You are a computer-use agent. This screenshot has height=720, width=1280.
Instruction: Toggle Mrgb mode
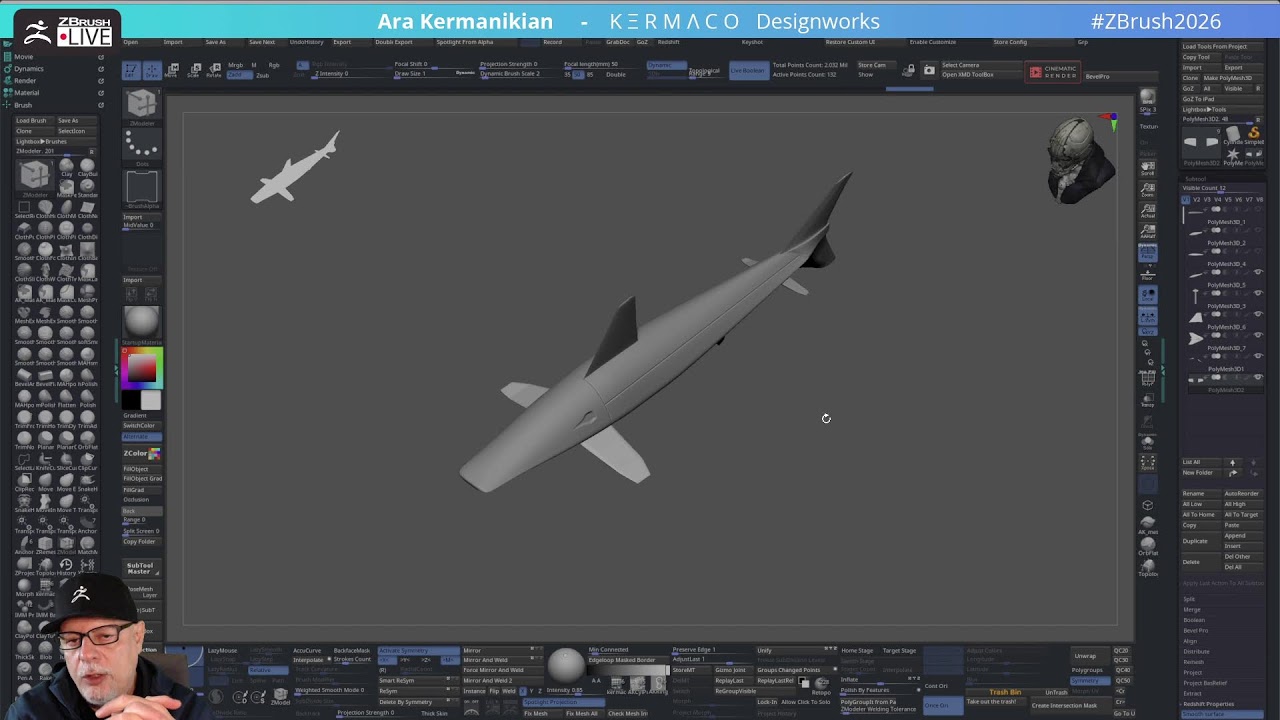[x=235, y=65]
